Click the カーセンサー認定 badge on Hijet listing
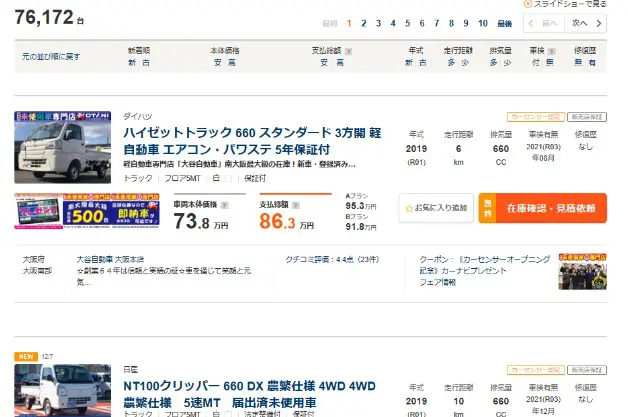Screen dimensions: 628x417 pyautogui.click(x=535, y=117)
